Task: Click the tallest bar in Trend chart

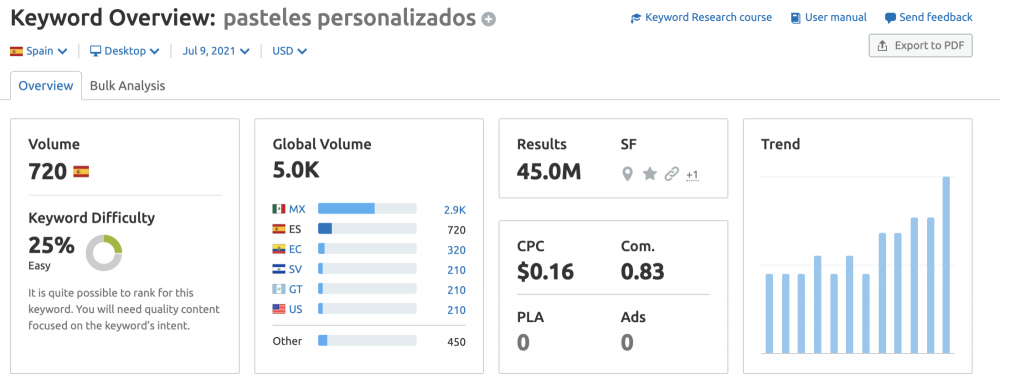Action: 946,265
